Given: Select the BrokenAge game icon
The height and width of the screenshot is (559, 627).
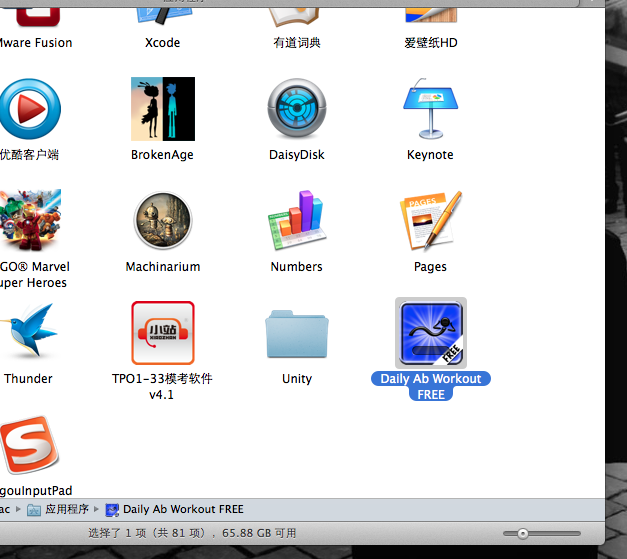Looking at the screenshot, I should [163, 109].
